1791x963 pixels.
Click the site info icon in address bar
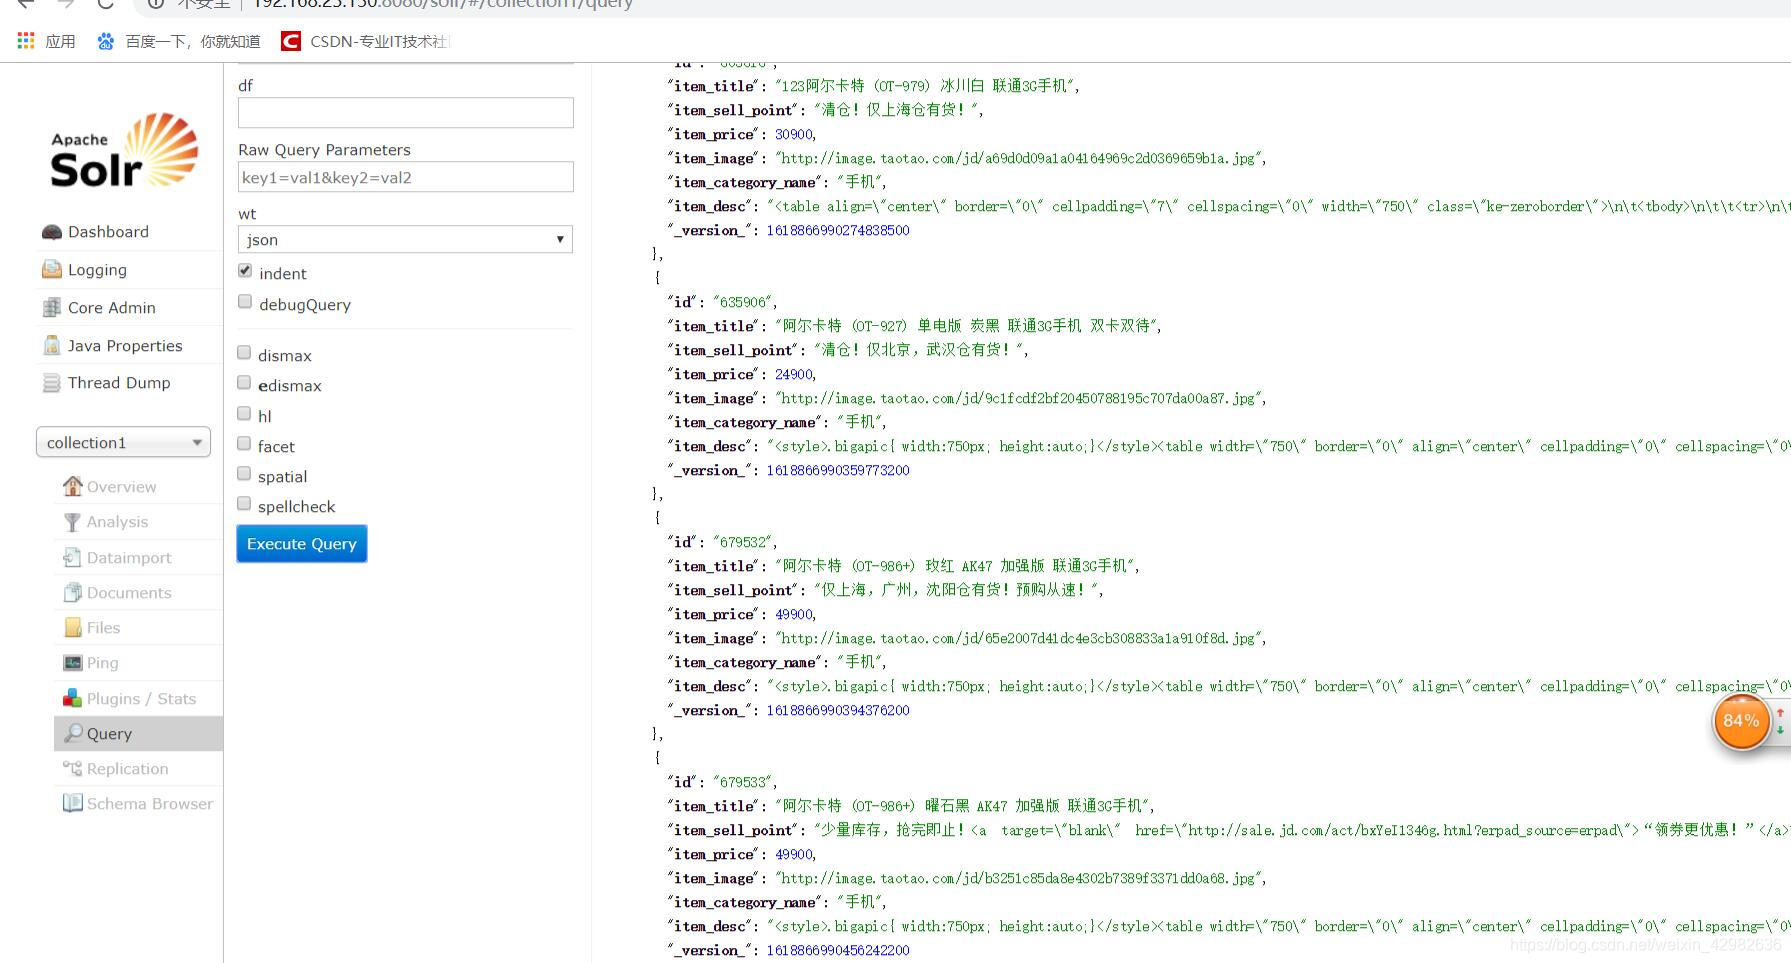click(x=156, y=4)
